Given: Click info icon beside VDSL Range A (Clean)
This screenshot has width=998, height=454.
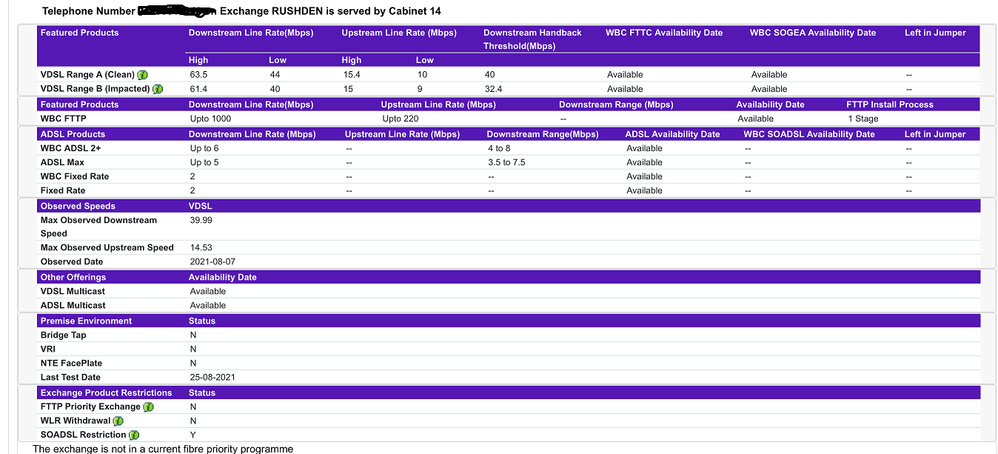Looking at the screenshot, I should point(143,75).
